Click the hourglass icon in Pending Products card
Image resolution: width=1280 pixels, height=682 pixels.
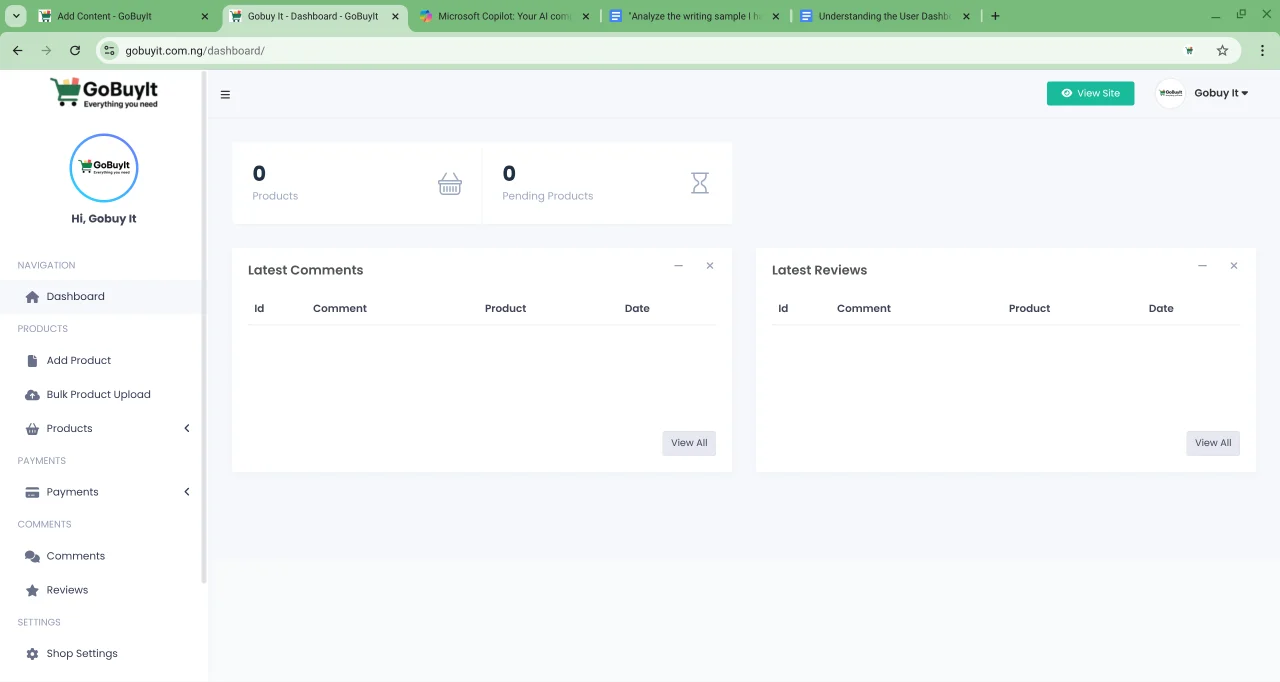(x=700, y=183)
